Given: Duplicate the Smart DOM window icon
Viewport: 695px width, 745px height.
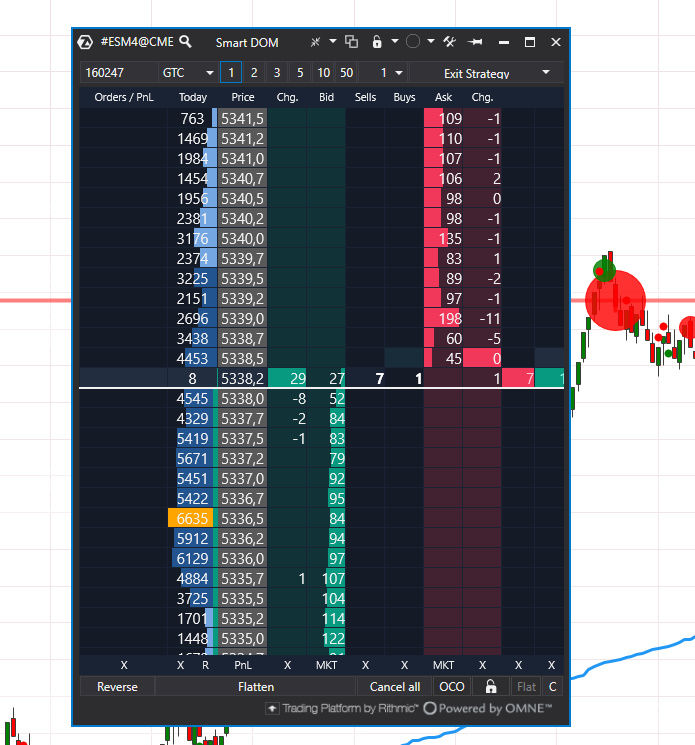Looking at the screenshot, I should pos(351,42).
